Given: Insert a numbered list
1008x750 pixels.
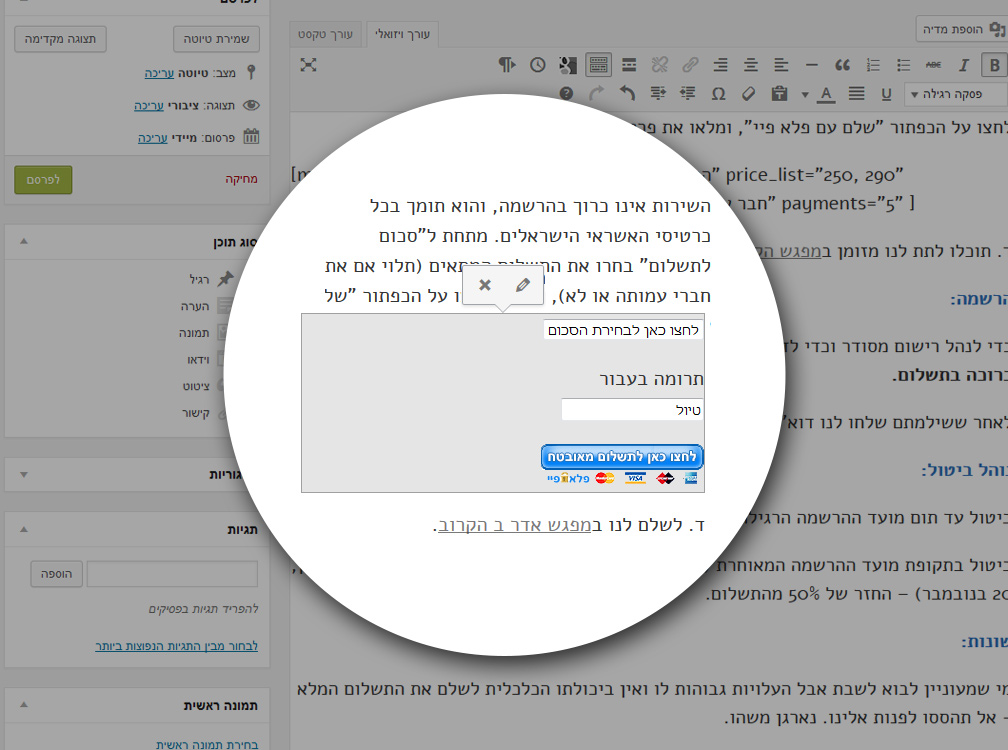Looking at the screenshot, I should (x=873, y=65).
